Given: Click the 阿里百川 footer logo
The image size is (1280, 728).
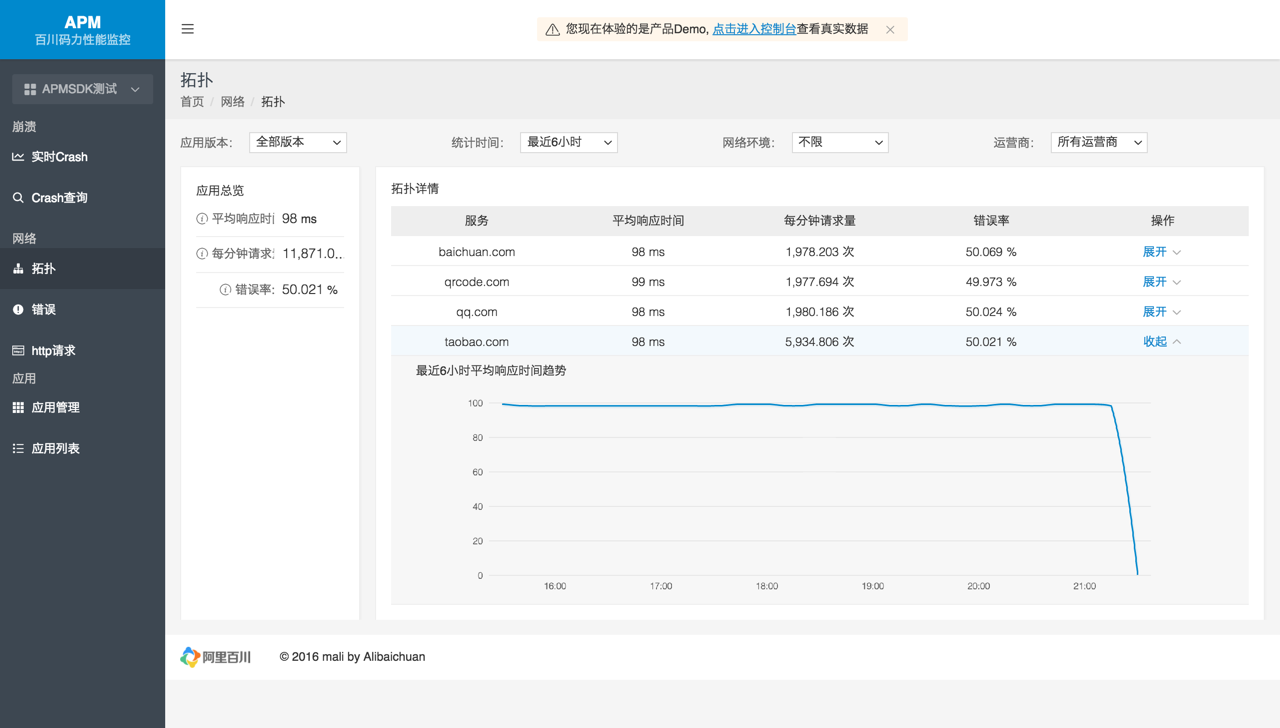Looking at the screenshot, I should tap(216, 657).
